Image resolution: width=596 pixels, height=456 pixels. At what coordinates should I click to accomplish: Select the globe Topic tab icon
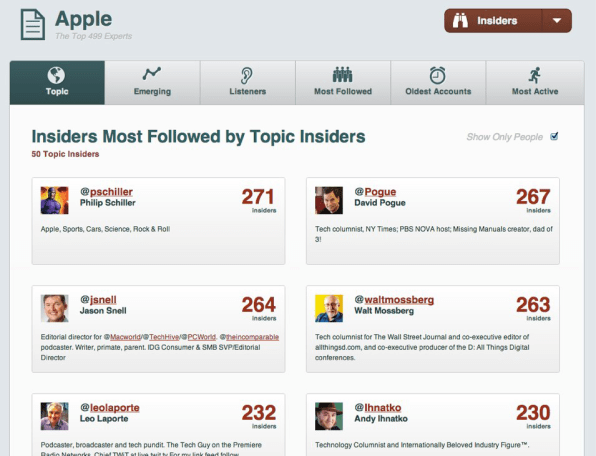tap(56, 75)
